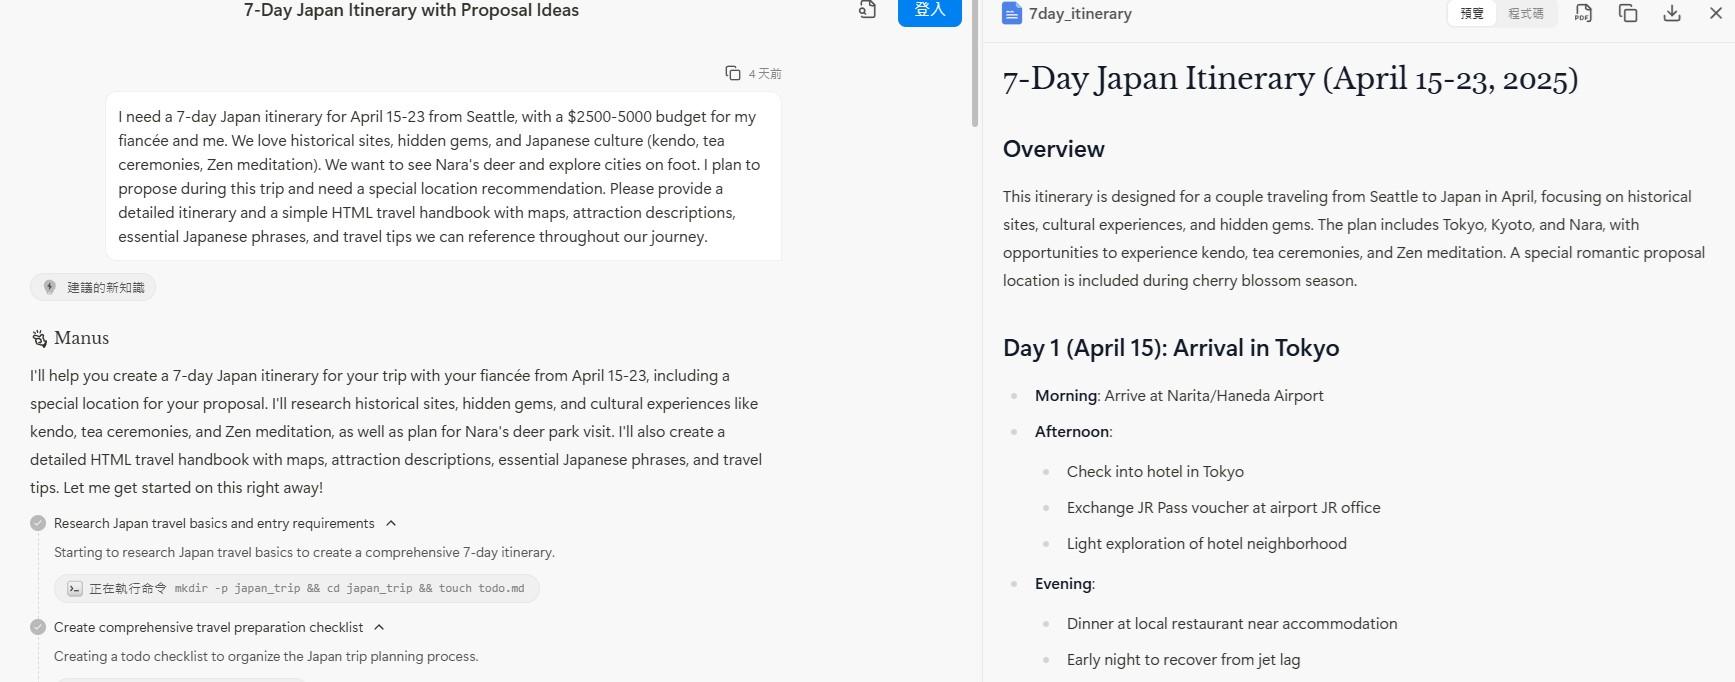This screenshot has height=682, width=1735.
Task: Download the 7day_itinerary file
Action: [1672, 13]
